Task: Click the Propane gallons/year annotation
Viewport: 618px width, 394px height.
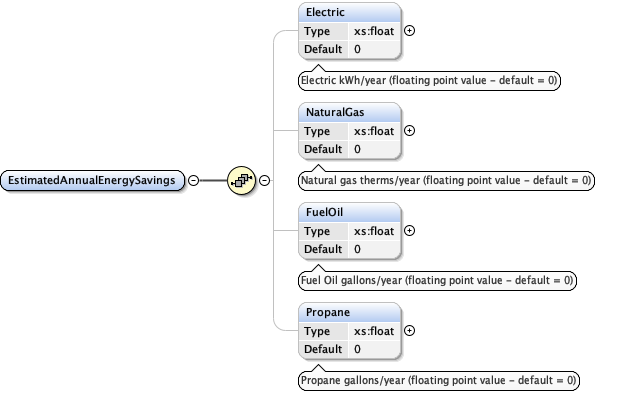Action: tap(439, 381)
